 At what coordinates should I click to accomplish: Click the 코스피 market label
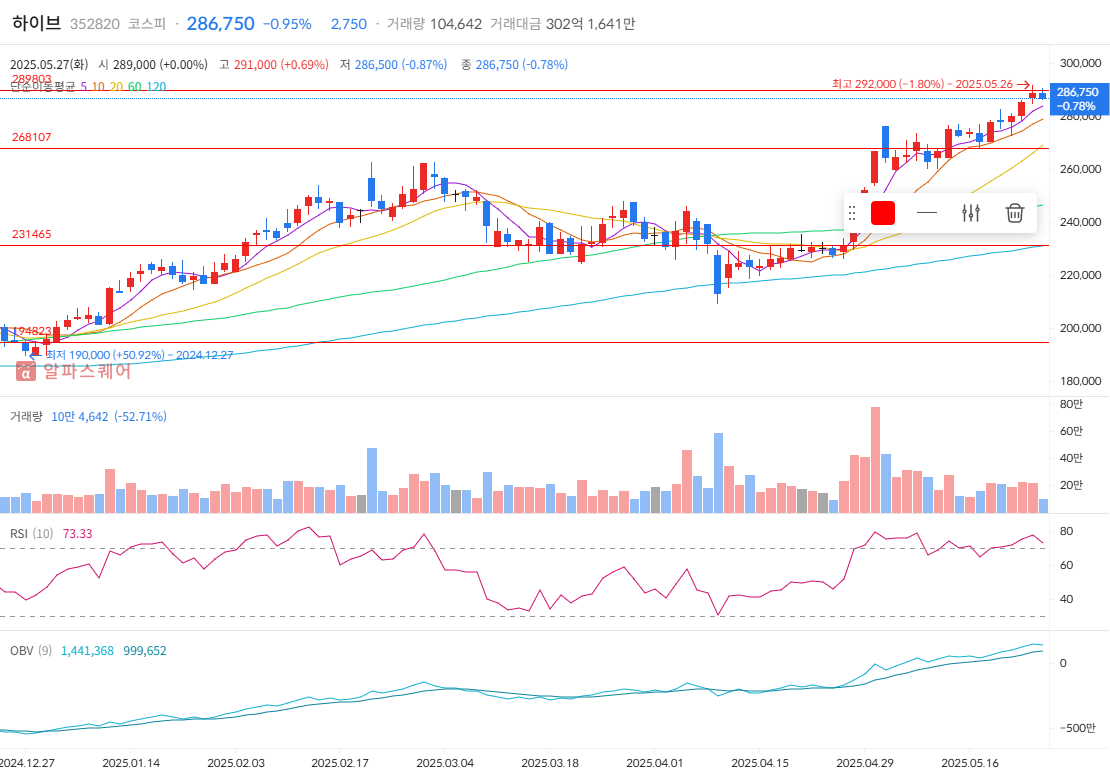[x=147, y=24]
